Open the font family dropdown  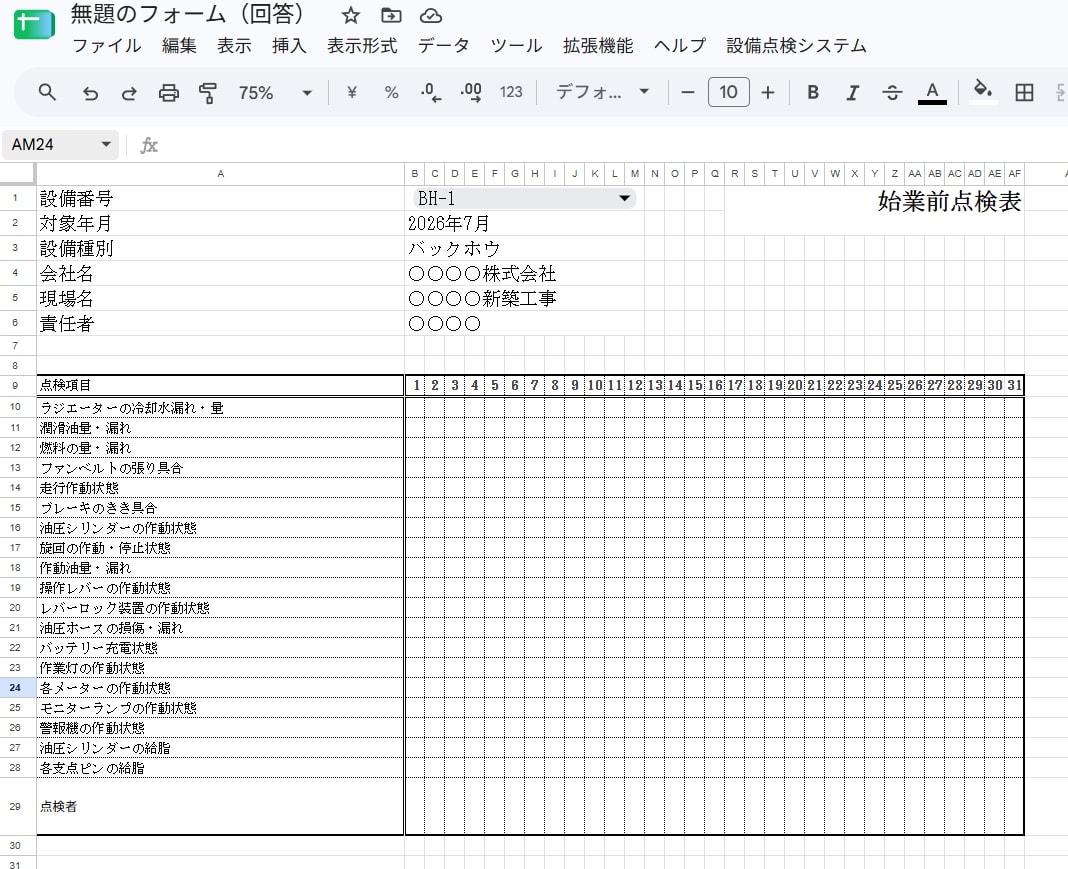pyautogui.click(x=602, y=92)
